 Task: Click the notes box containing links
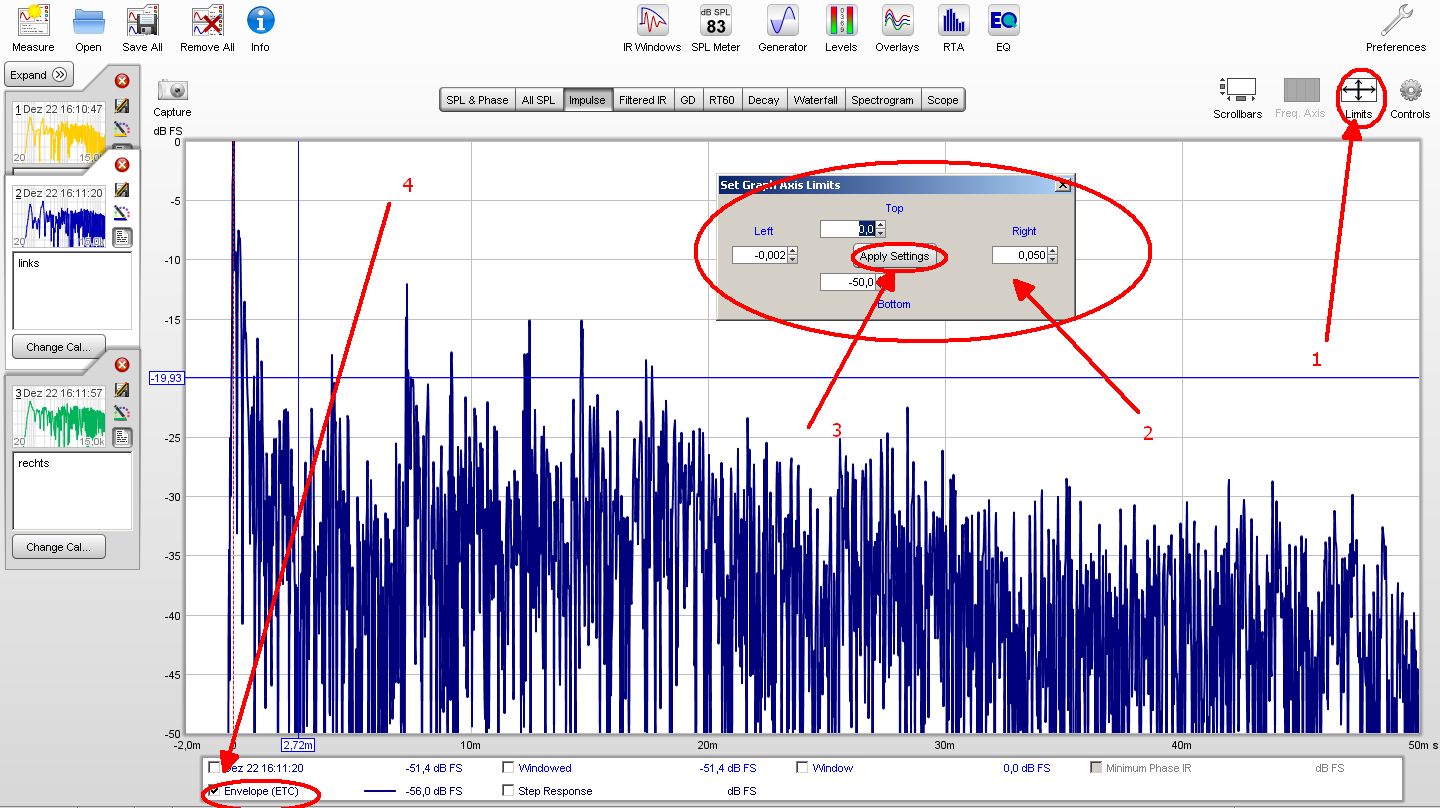[x=72, y=290]
